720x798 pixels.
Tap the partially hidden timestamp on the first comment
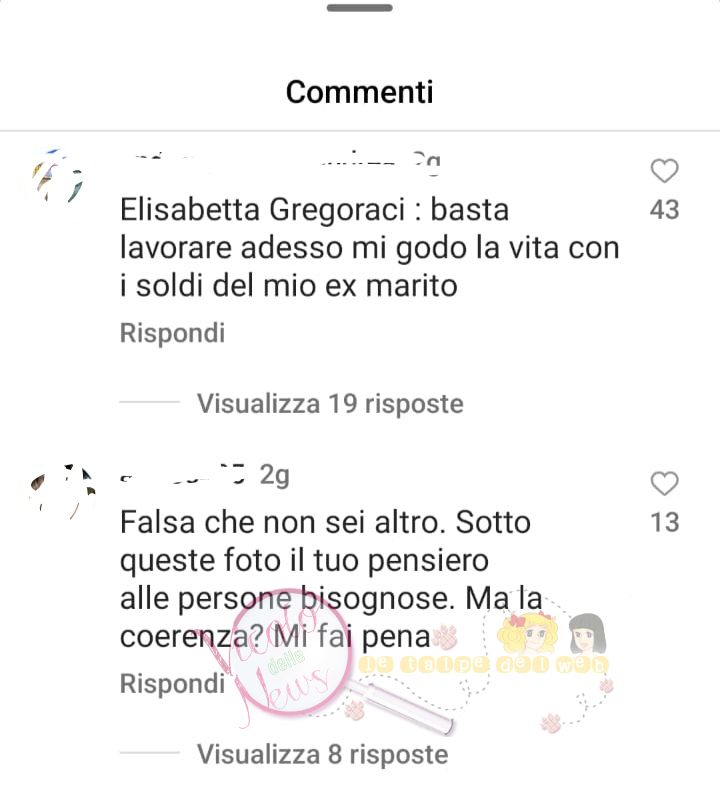[x=425, y=163]
